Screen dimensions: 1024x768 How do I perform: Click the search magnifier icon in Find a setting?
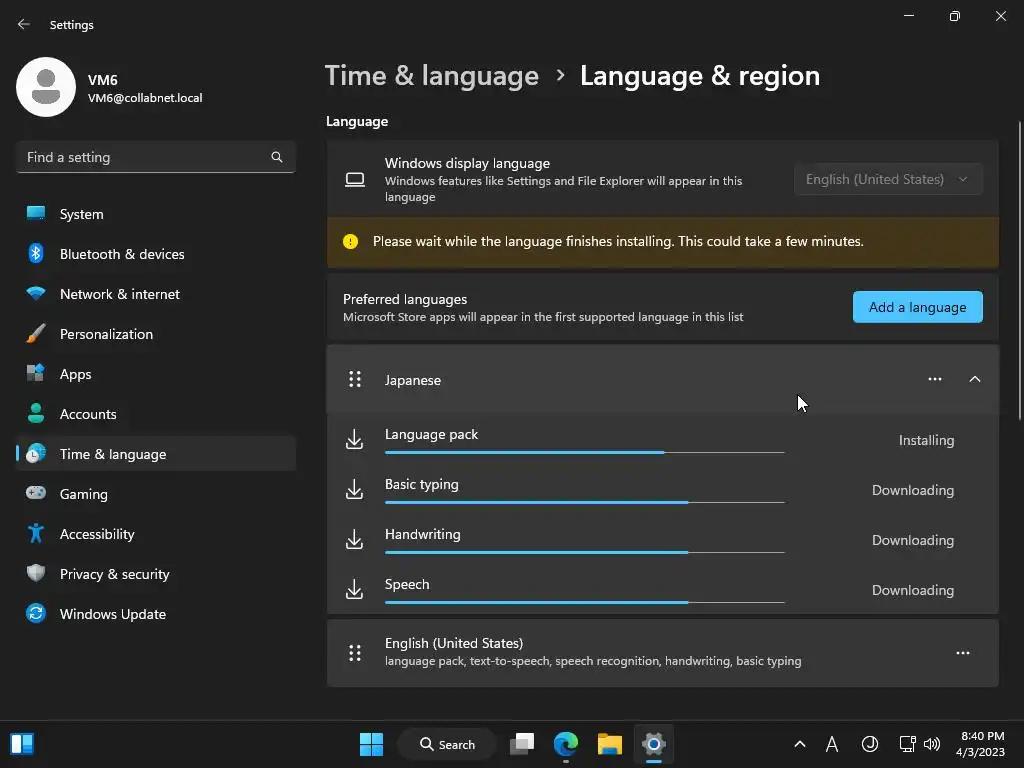pyautogui.click(x=277, y=157)
